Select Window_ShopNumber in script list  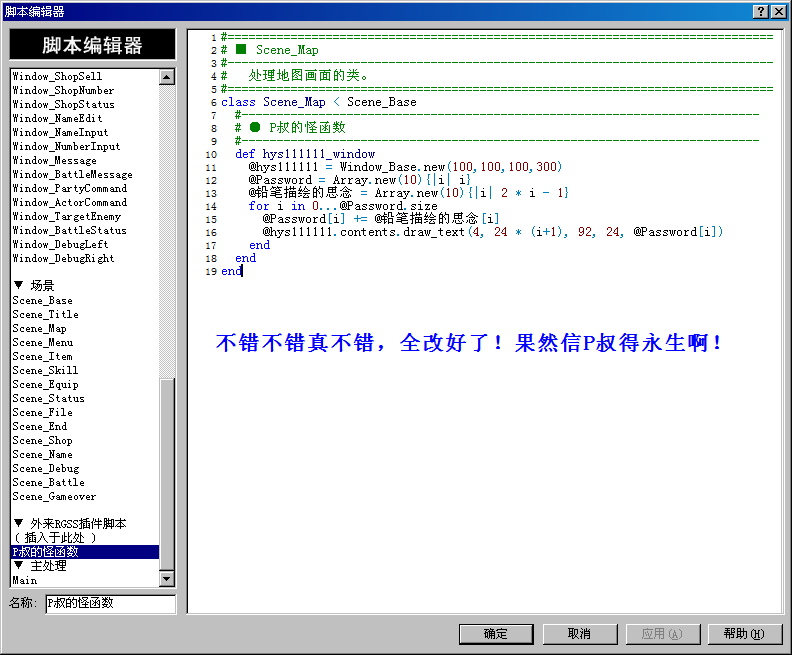pyautogui.click(x=63, y=90)
